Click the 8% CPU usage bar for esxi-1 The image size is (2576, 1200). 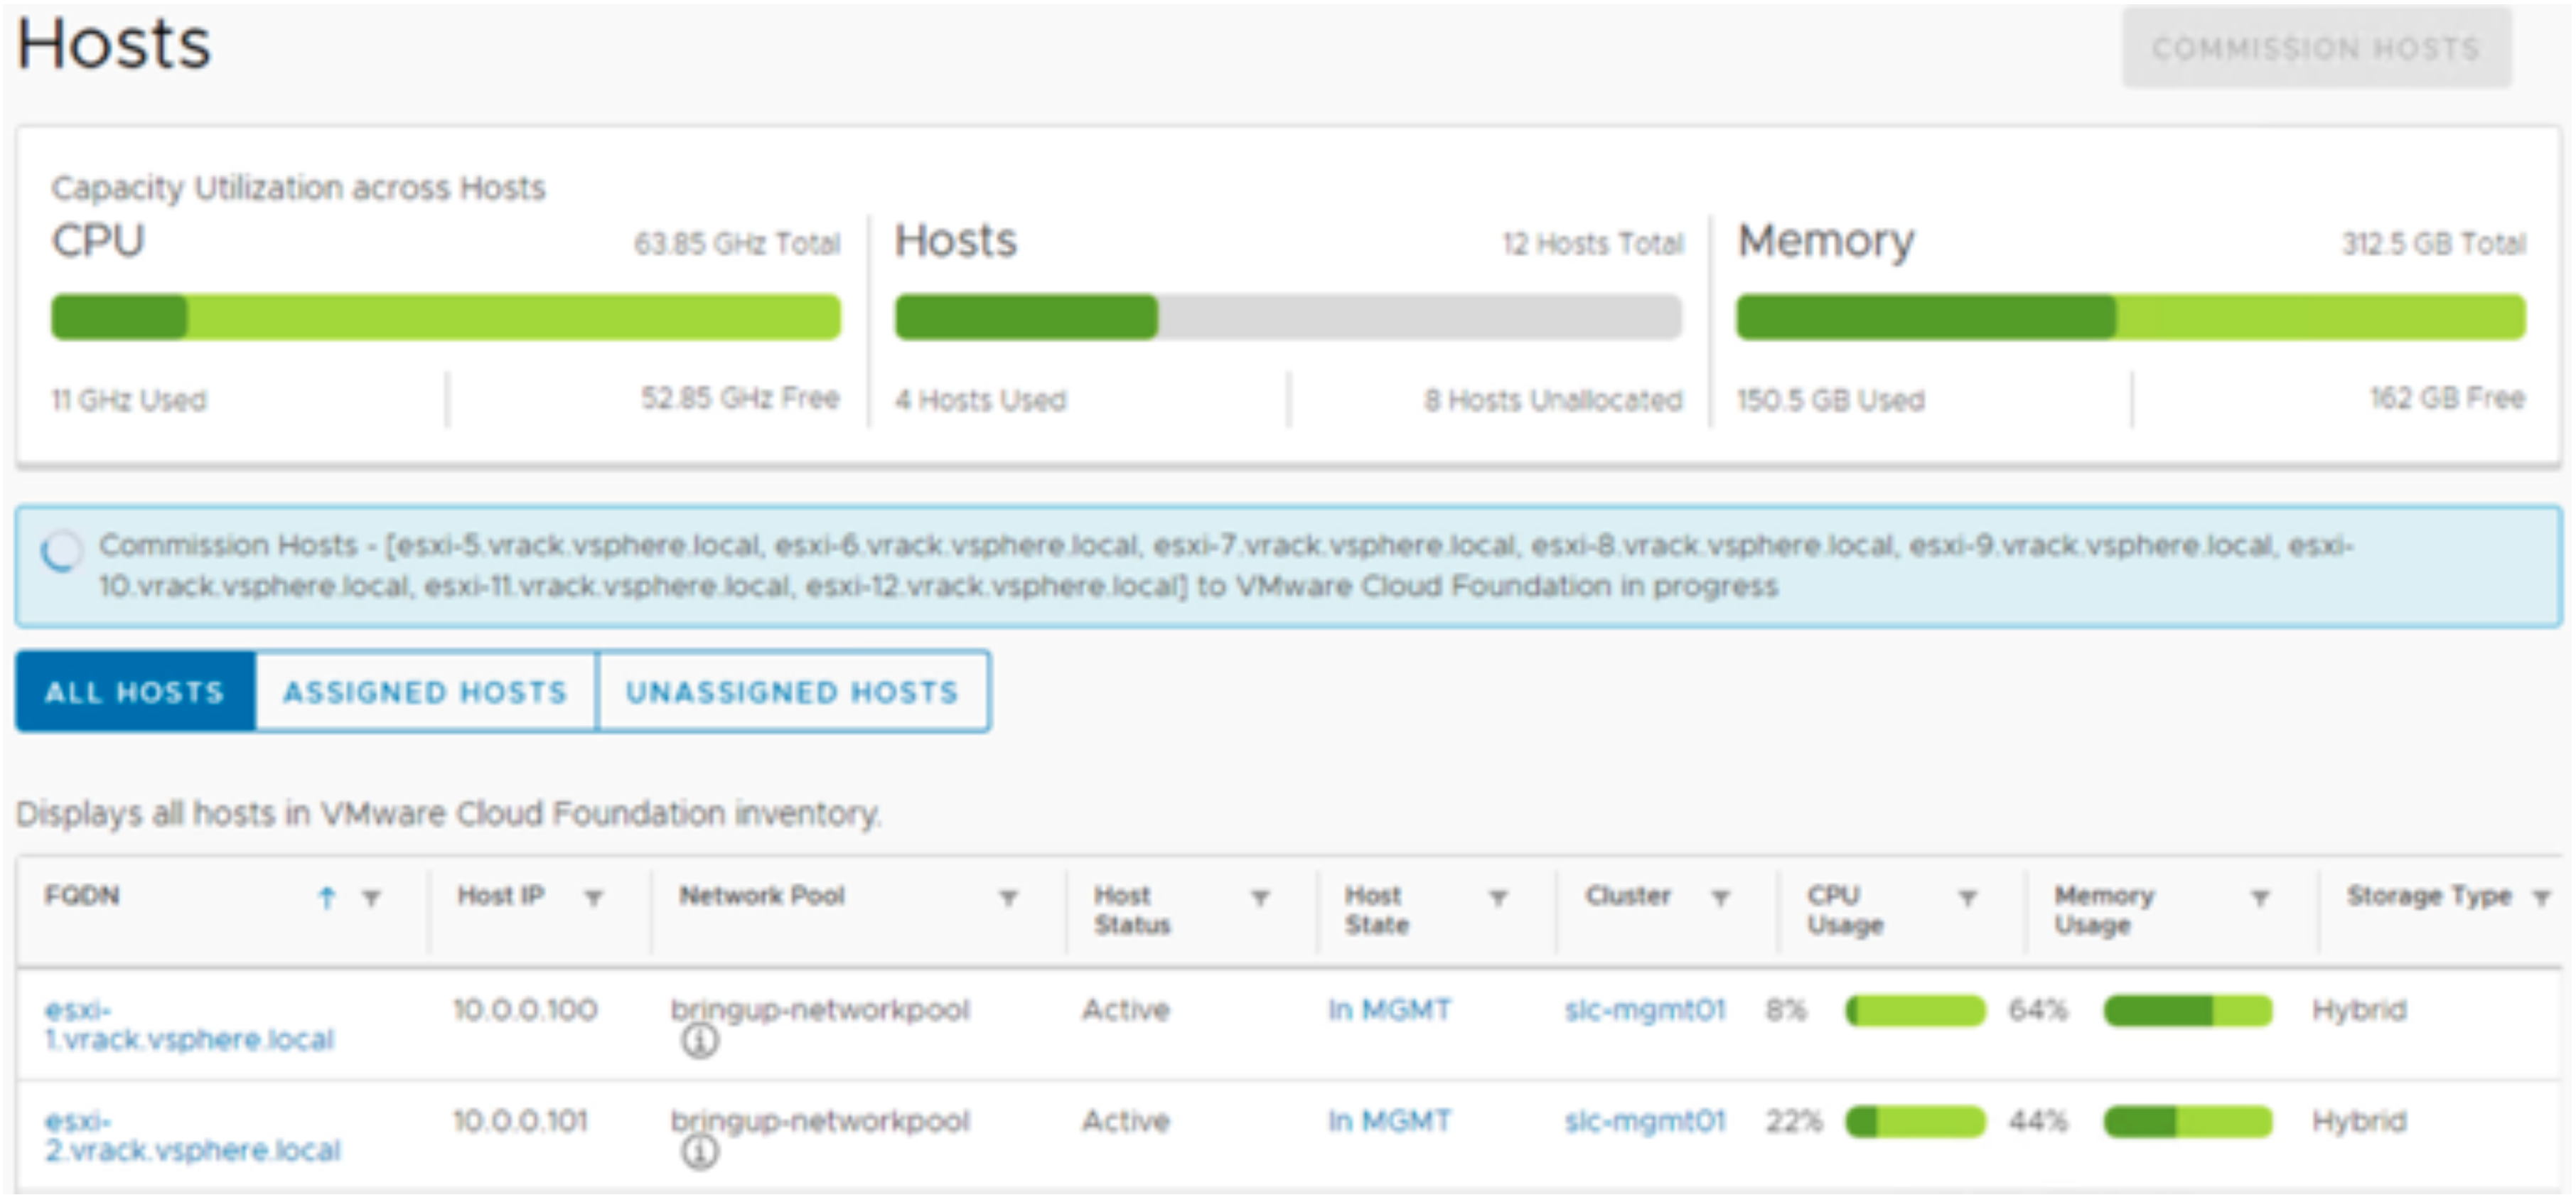tap(1915, 1011)
